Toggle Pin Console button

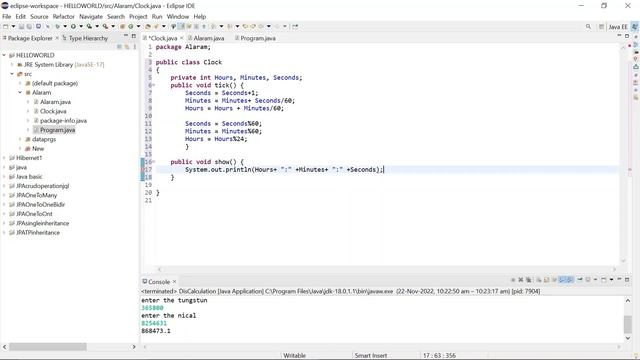[580, 280]
